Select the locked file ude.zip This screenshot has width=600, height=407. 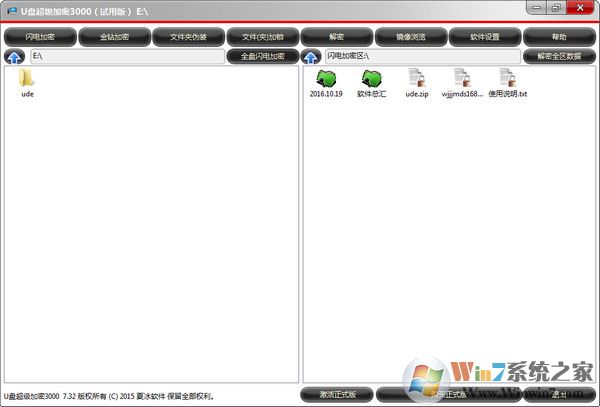(417, 83)
